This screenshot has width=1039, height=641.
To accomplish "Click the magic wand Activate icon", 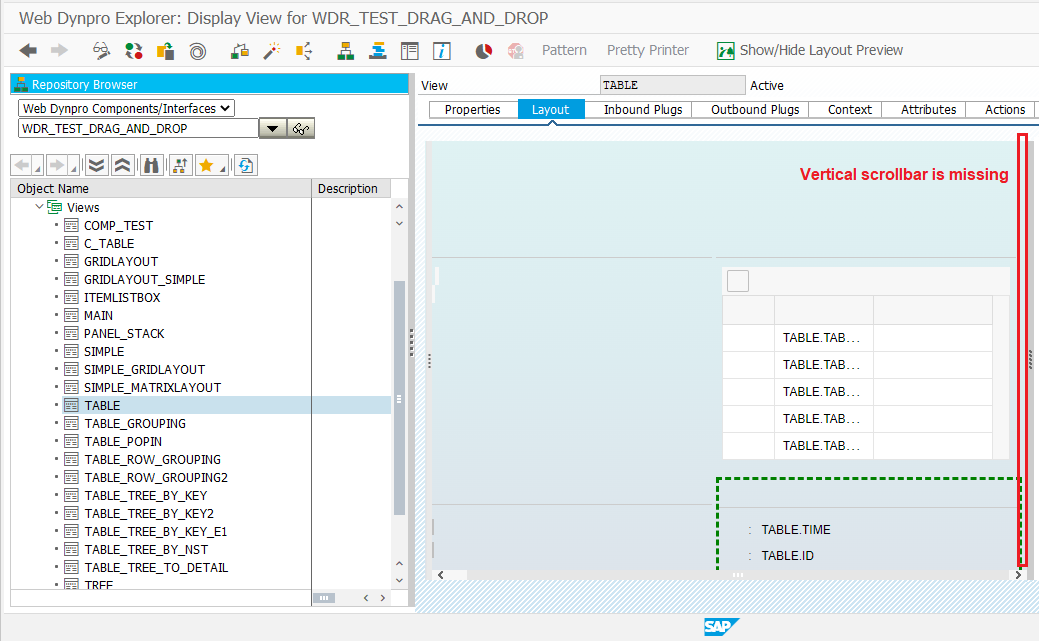I will 272,50.
